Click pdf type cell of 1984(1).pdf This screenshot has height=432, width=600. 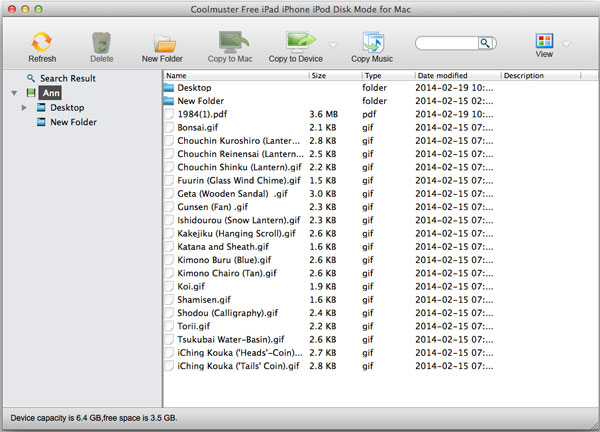coord(369,114)
